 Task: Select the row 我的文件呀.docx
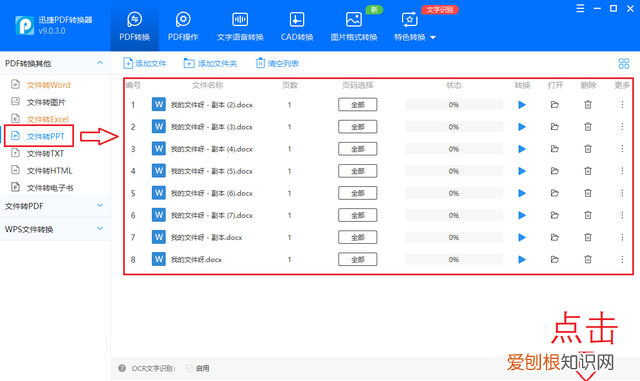378,259
